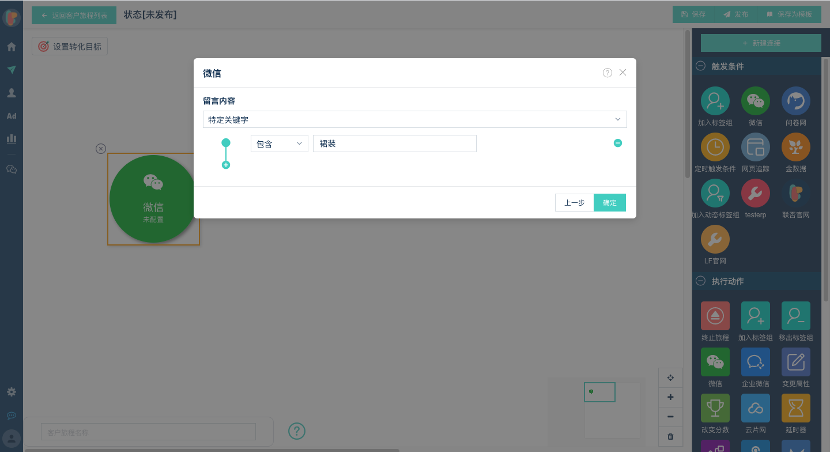Open the 包含 operator dropdown

[x=279, y=143]
